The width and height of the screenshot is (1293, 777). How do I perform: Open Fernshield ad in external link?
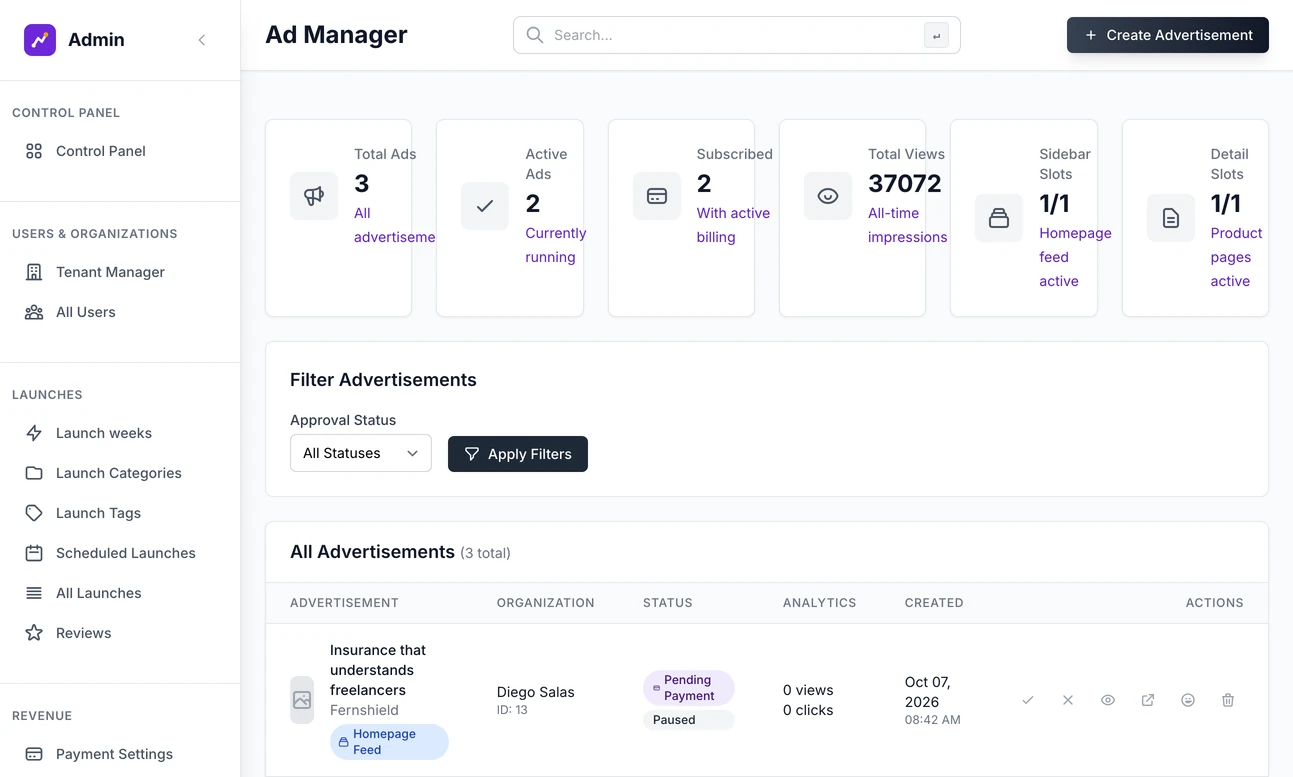coord(1148,700)
